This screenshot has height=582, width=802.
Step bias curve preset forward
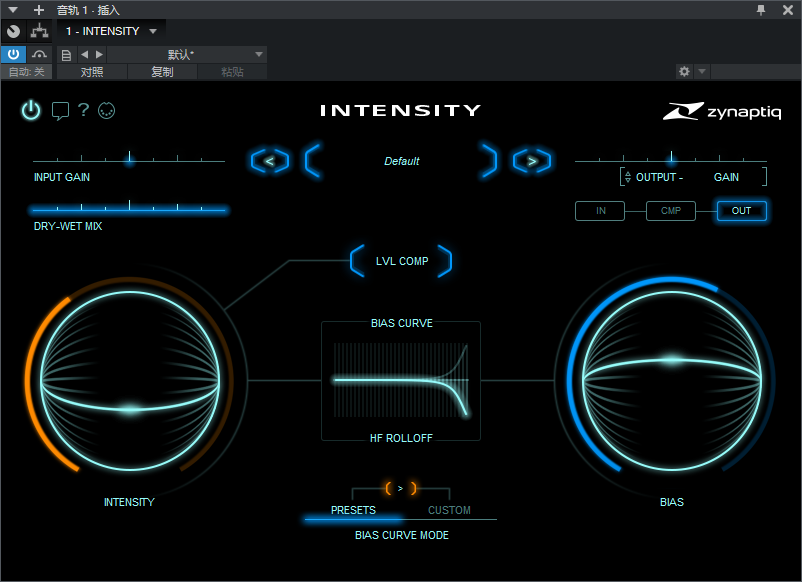point(400,488)
